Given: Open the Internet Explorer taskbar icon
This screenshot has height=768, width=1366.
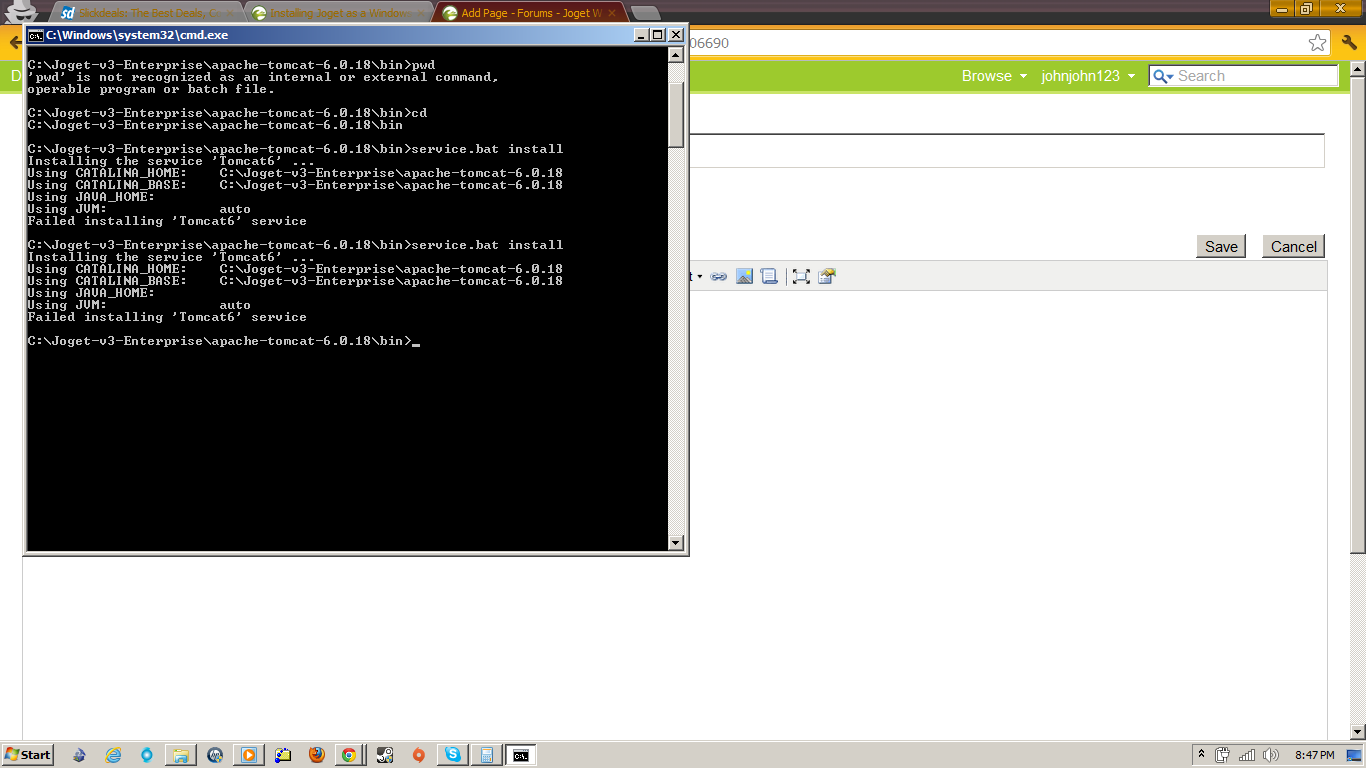Looking at the screenshot, I should click(113, 755).
